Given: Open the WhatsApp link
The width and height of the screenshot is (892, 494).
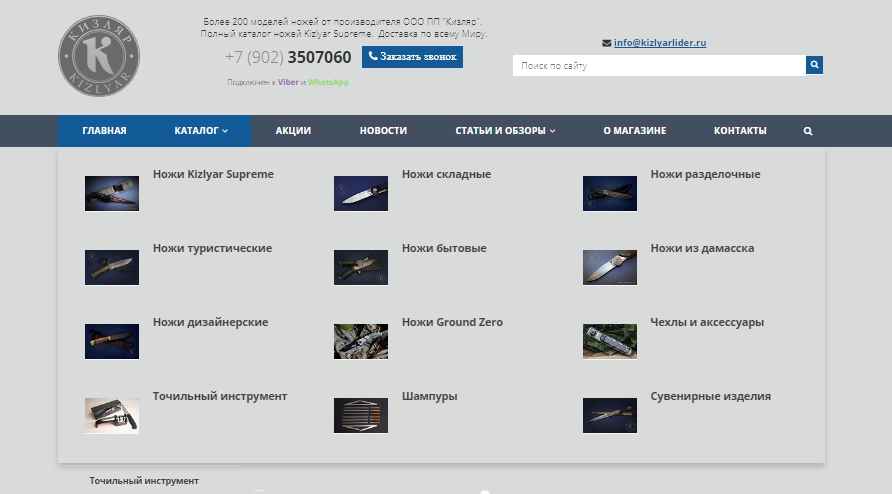Looking at the screenshot, I should pyautogui.click(x=328, y=82).
